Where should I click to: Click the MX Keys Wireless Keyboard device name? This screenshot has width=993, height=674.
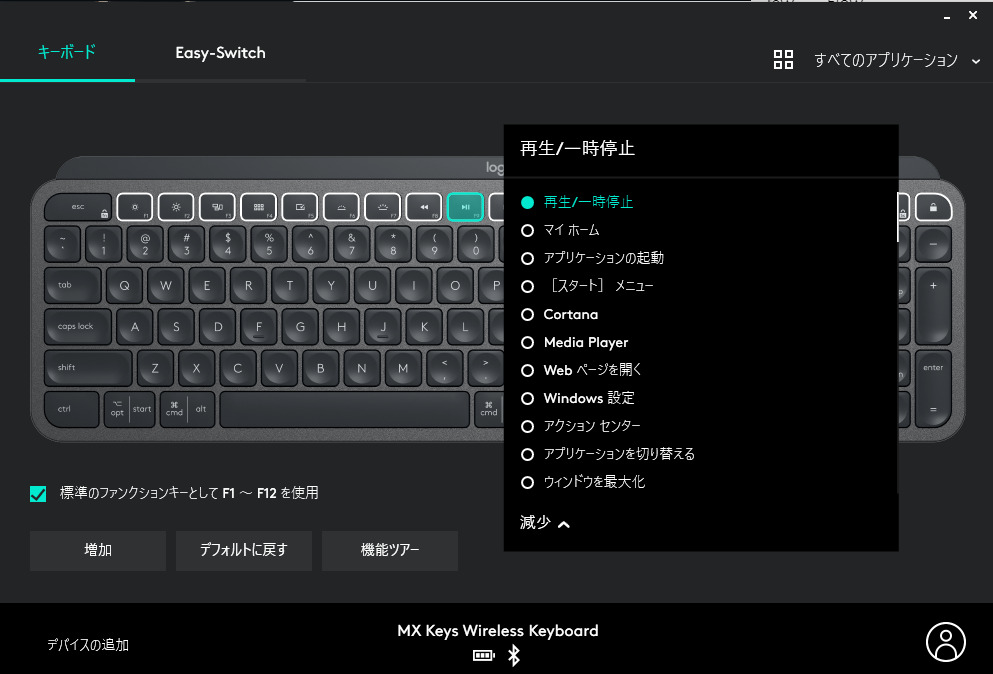498,631
